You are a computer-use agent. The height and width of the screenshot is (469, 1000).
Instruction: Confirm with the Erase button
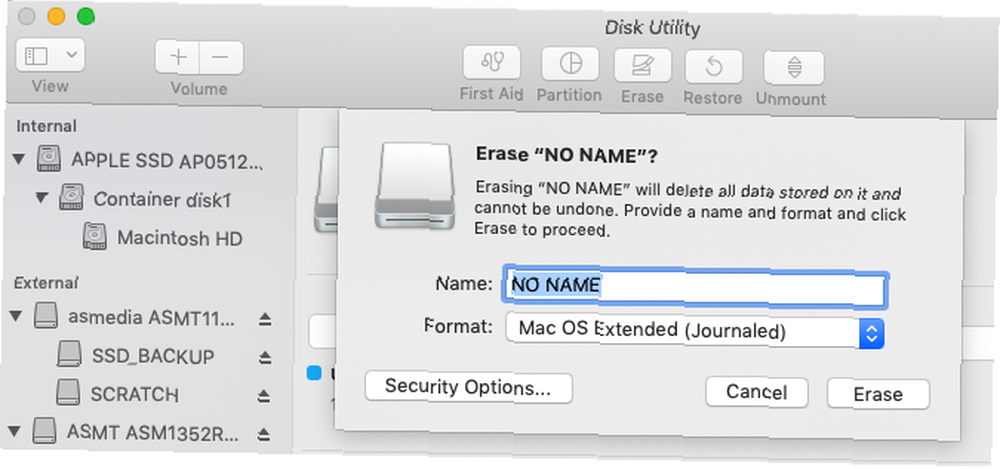pos(878,394)
